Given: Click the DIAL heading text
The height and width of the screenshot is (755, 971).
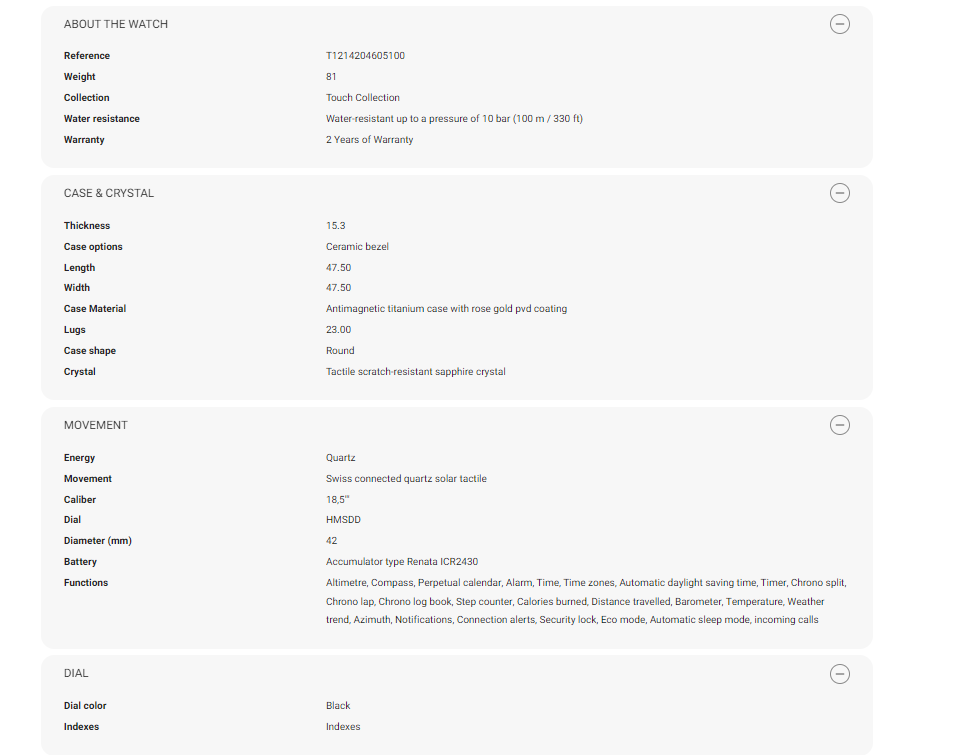Looking at the screenshot, I should click(76, 674).
